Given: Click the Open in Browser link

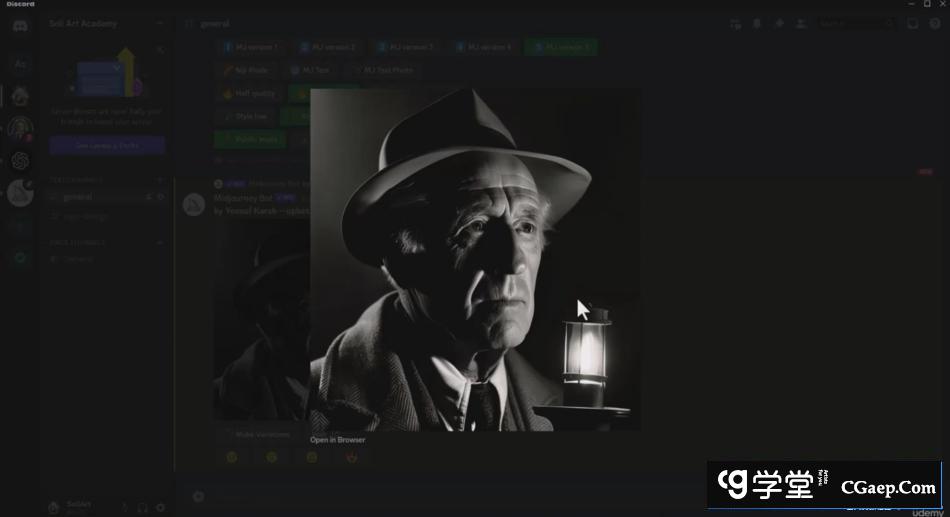Looking at the screenshot, I should coord(337,440).
